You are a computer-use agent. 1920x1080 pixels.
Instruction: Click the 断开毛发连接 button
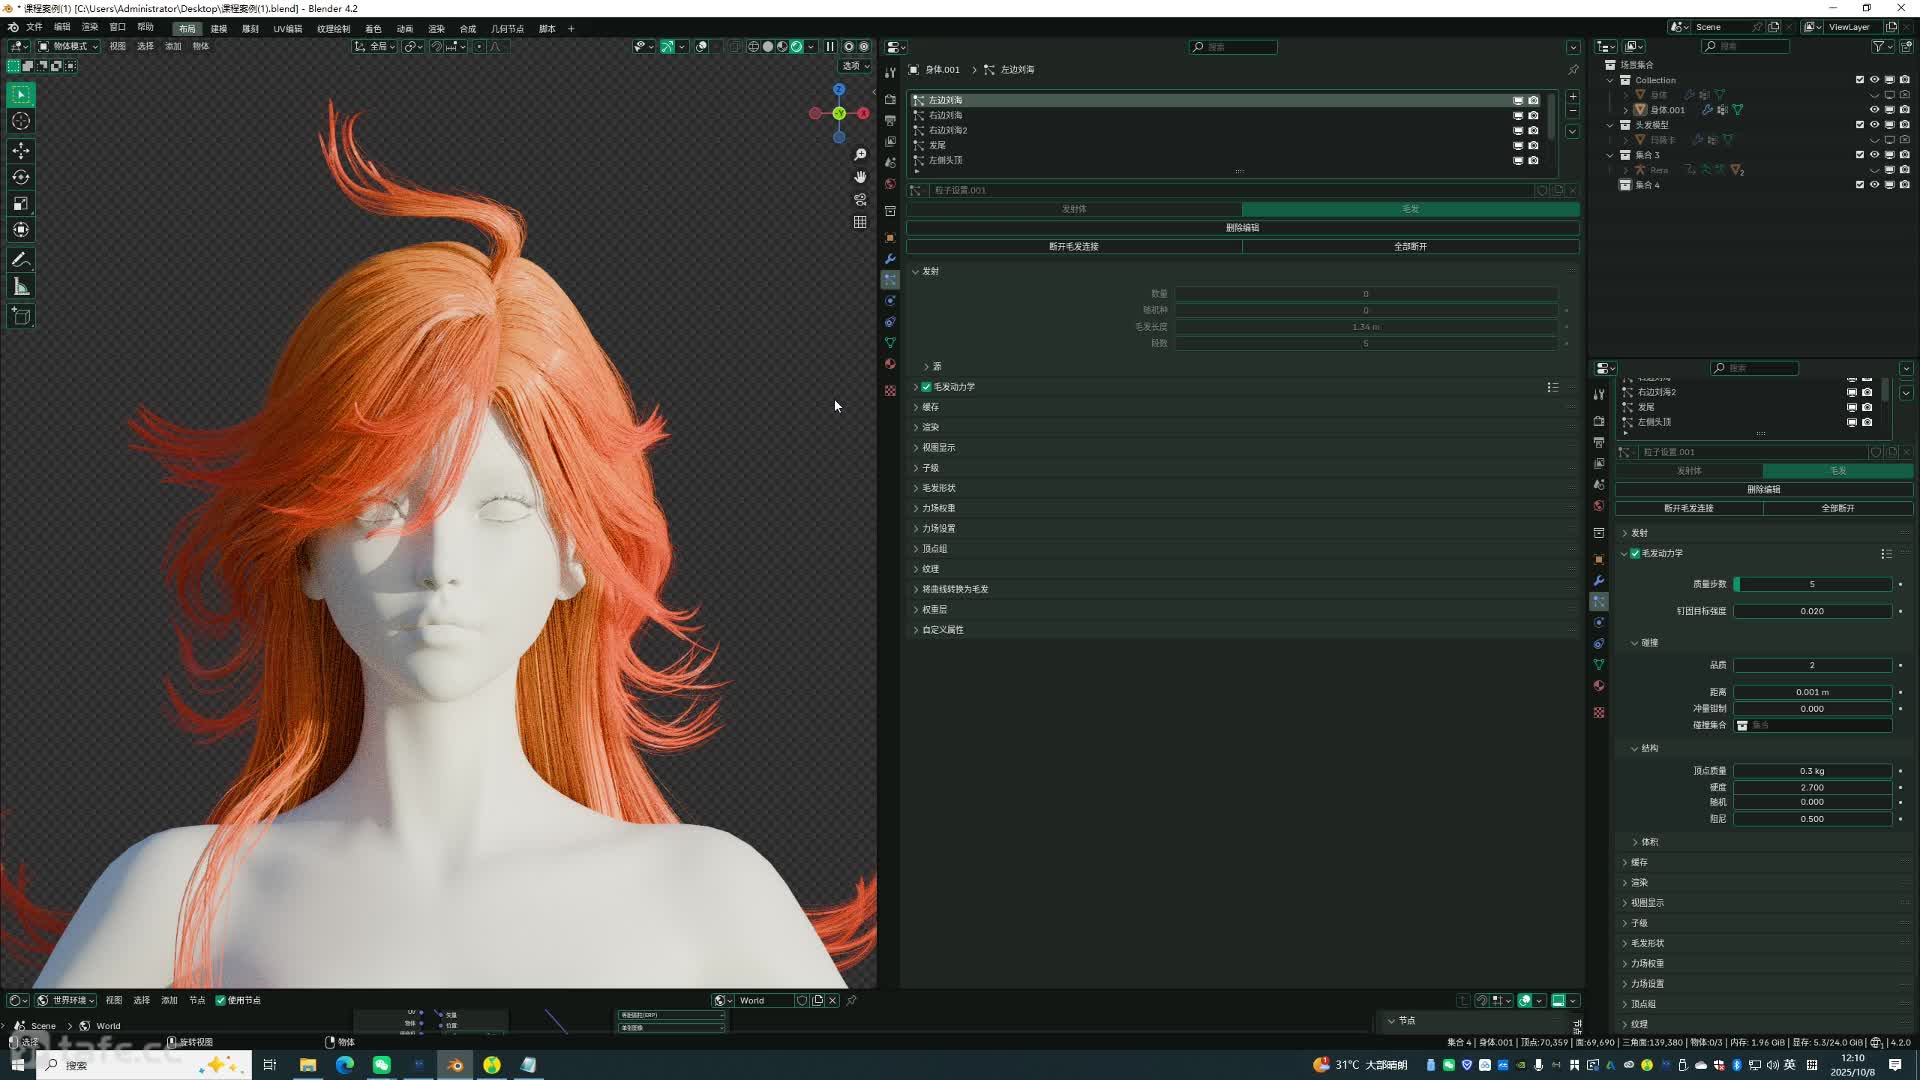1073,246
